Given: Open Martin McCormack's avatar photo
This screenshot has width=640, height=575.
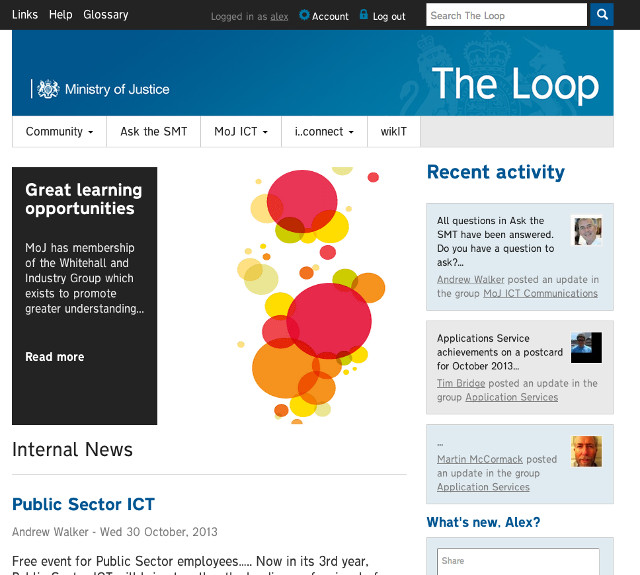Looking at the screenshot, I should click(x=586, y=451).
